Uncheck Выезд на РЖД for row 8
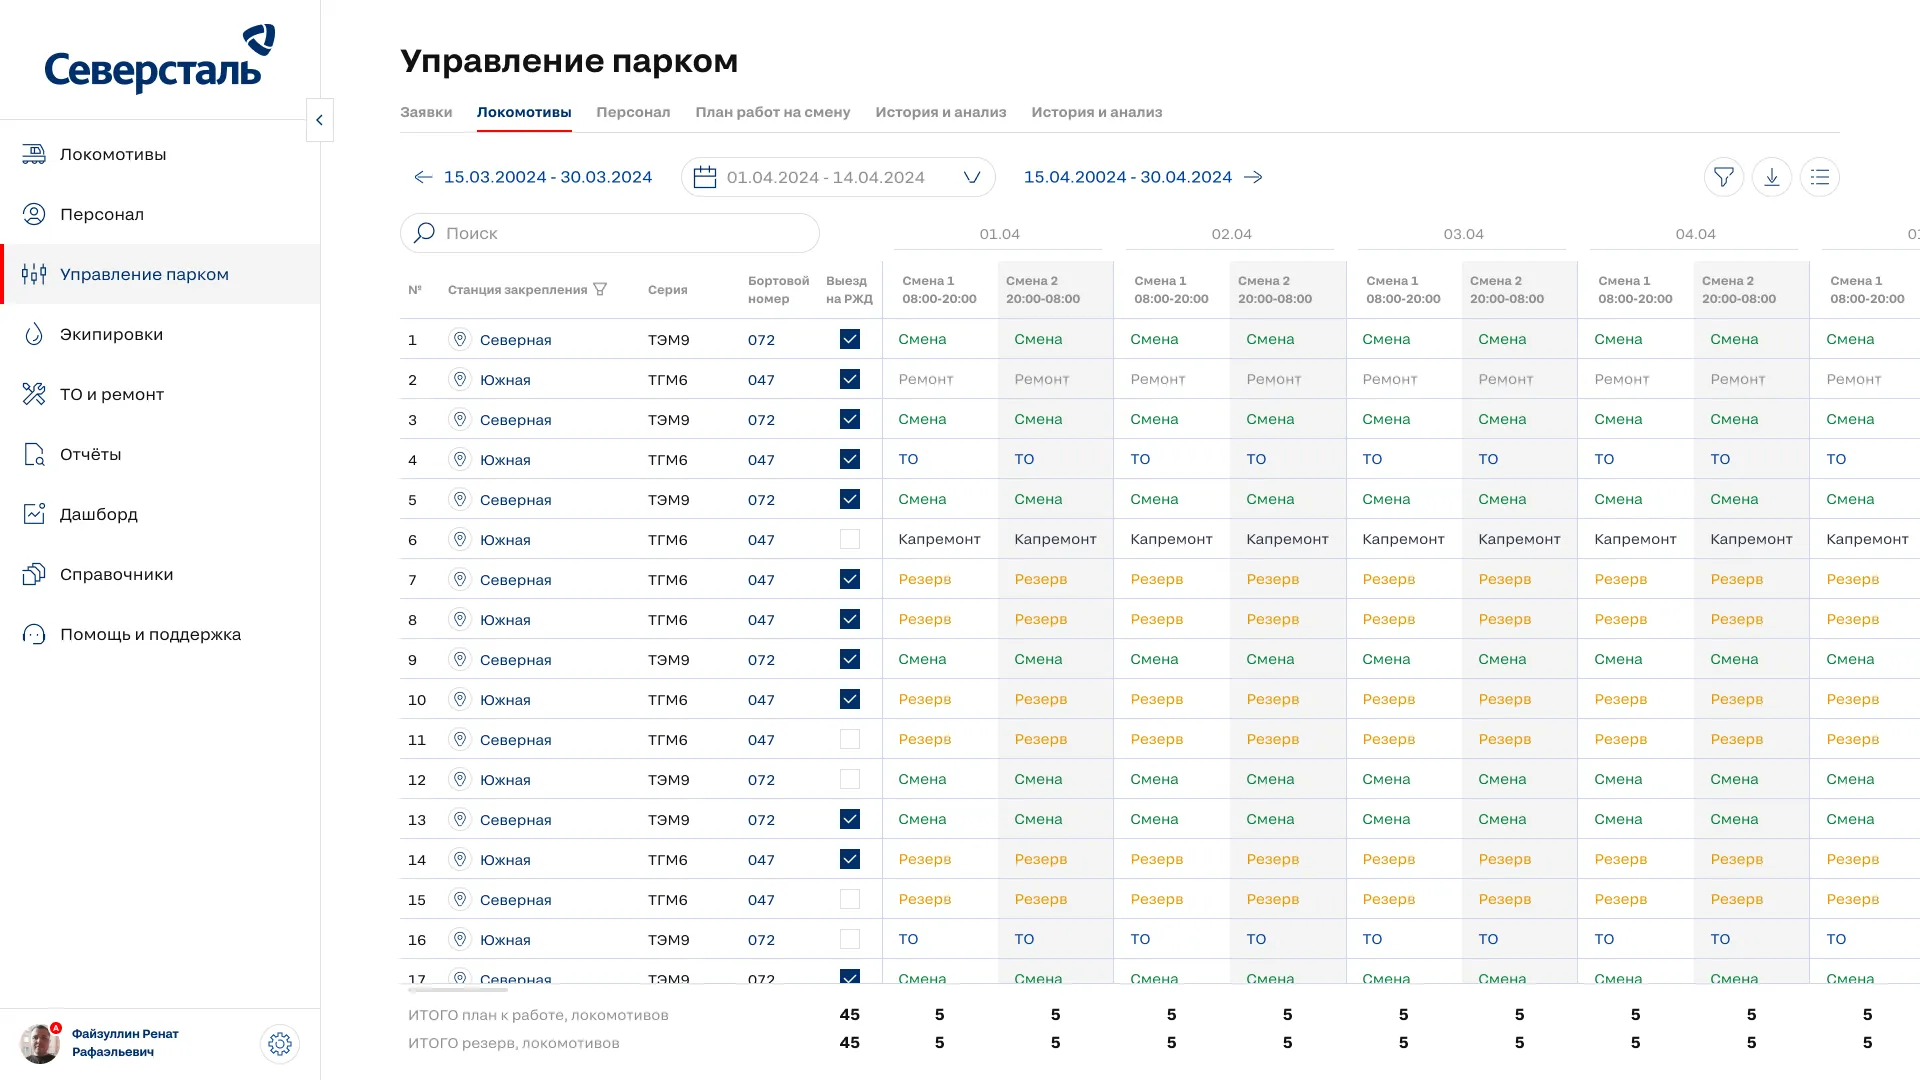Viewport: 1920px width, 1080px height. pyautogui.click(x=850, y=619)
